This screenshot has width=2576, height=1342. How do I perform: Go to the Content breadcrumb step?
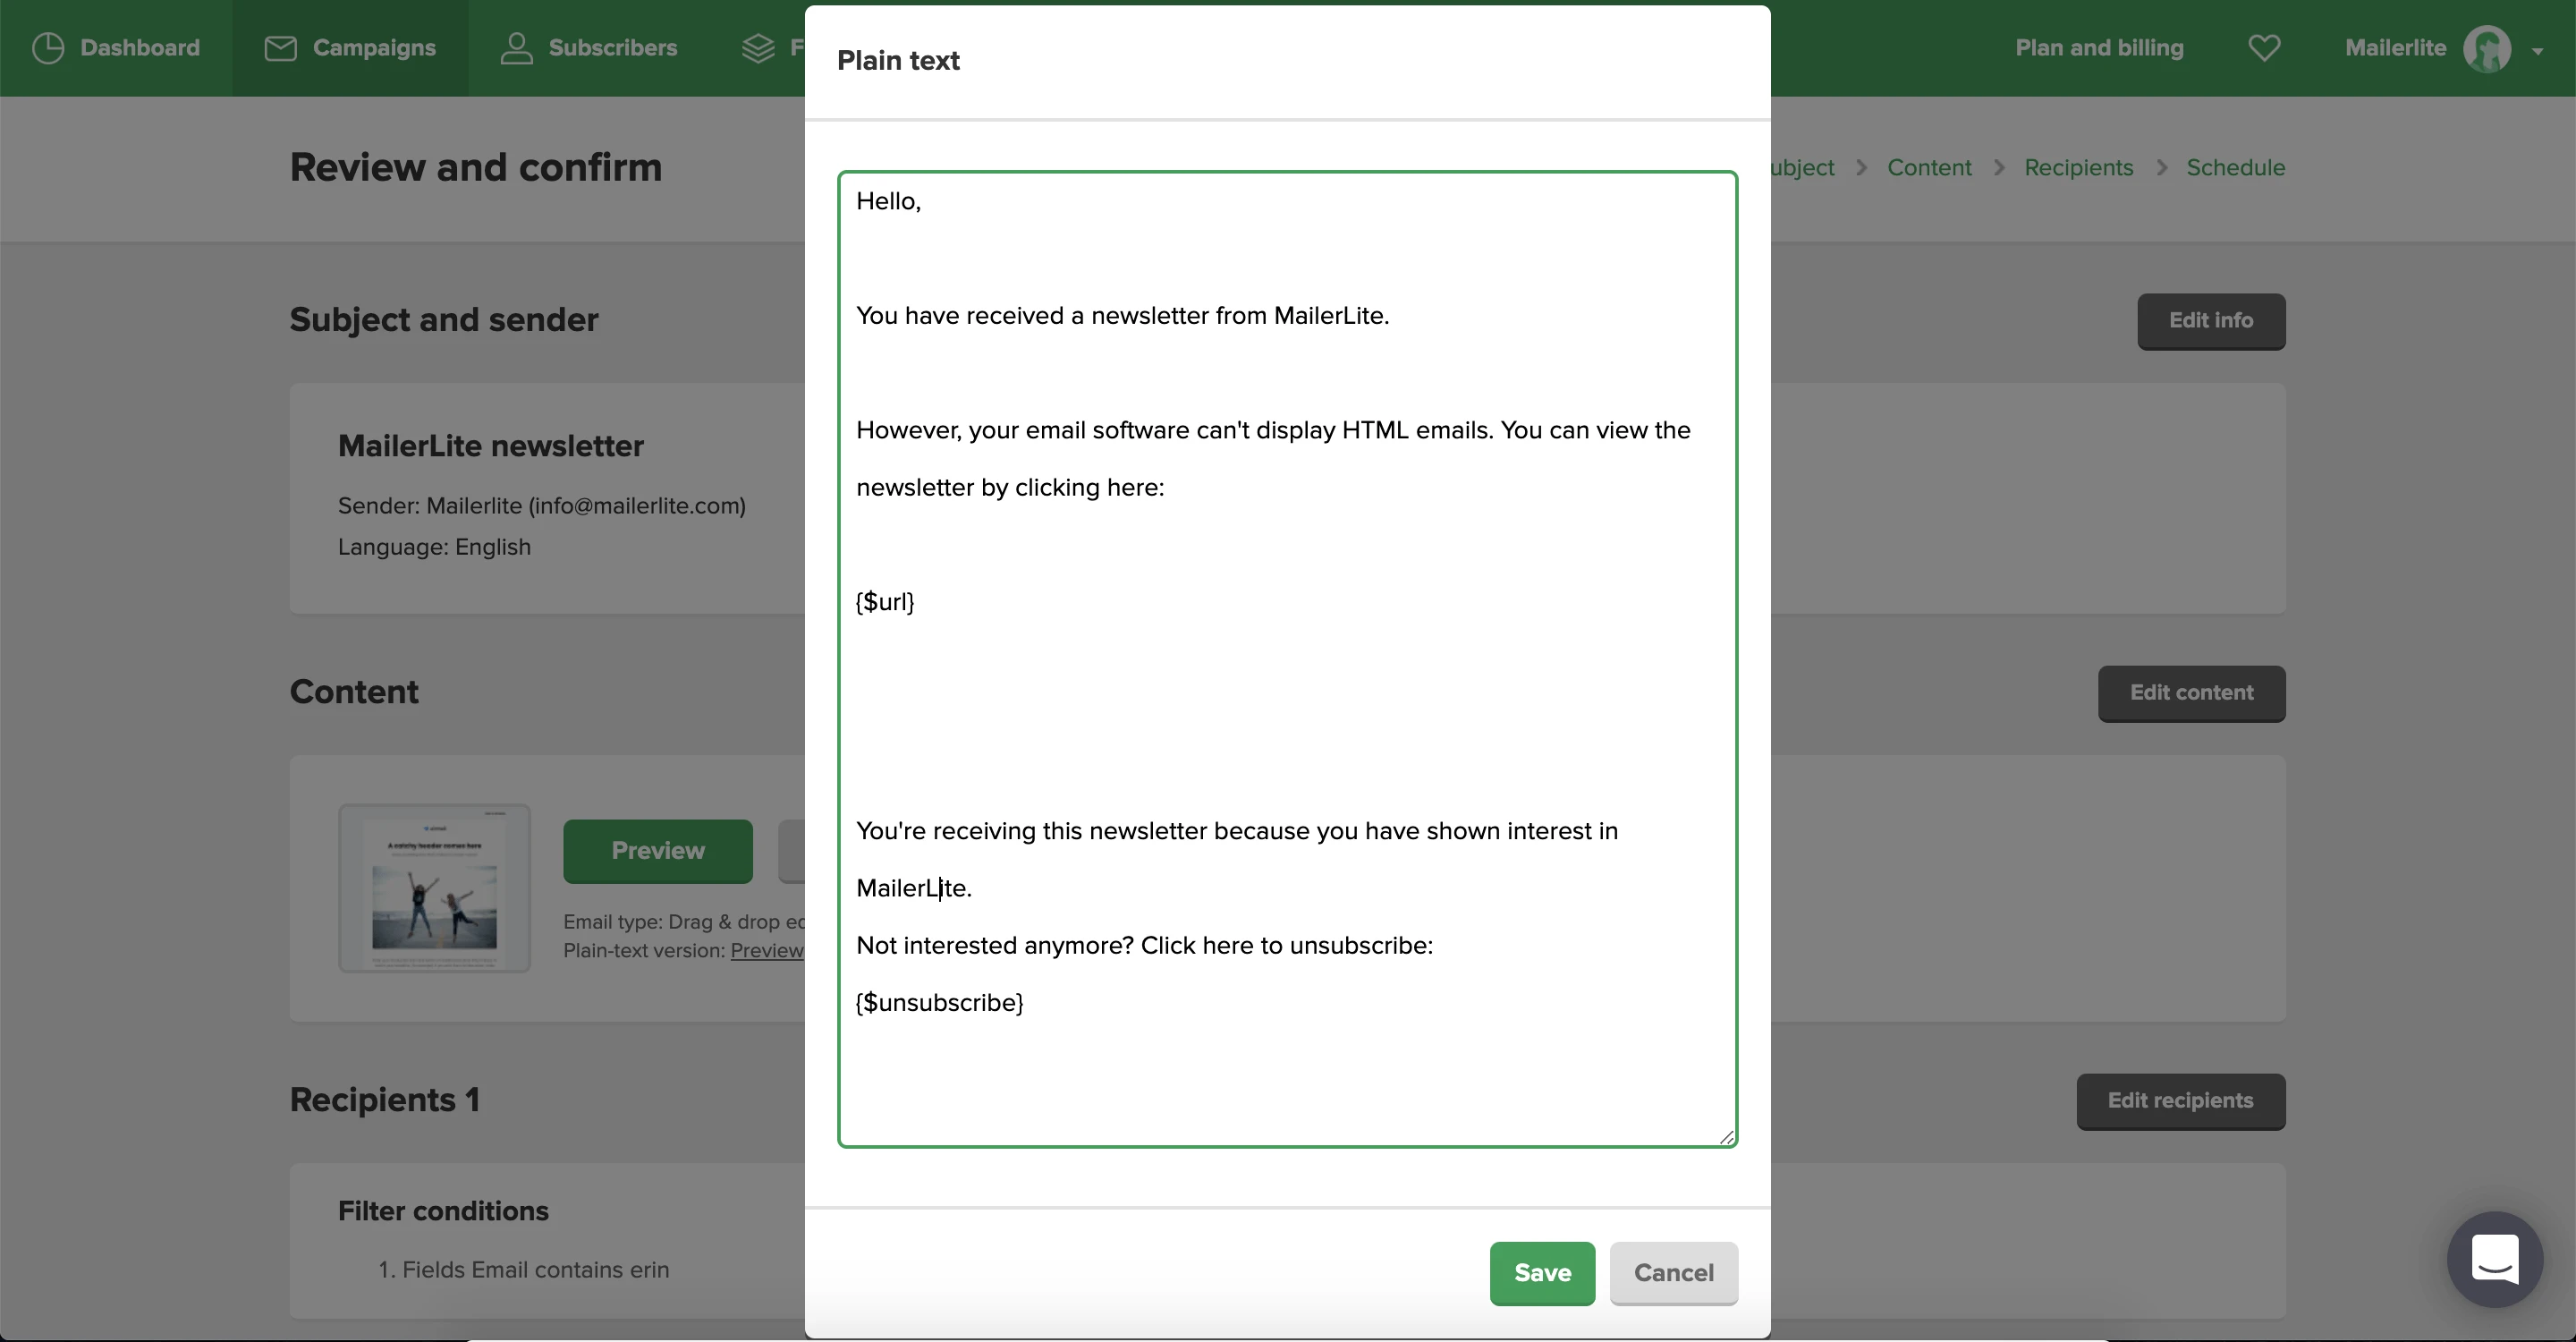pos(1928,167)
